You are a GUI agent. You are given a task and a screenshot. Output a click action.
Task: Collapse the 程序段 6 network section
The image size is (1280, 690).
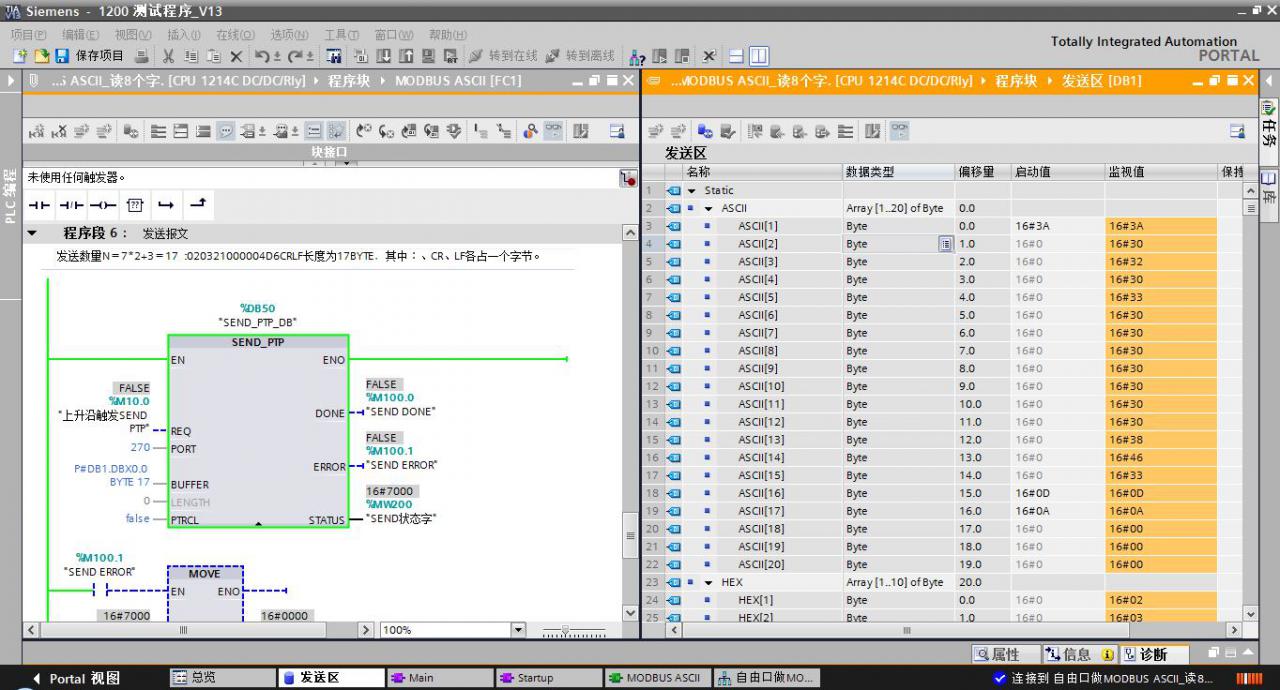[x=32, y=233]
